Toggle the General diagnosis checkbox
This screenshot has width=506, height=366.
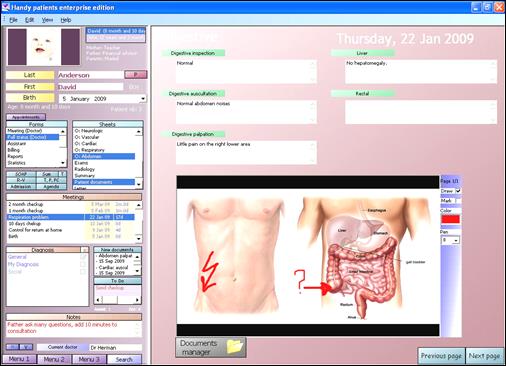click(83, 257)
